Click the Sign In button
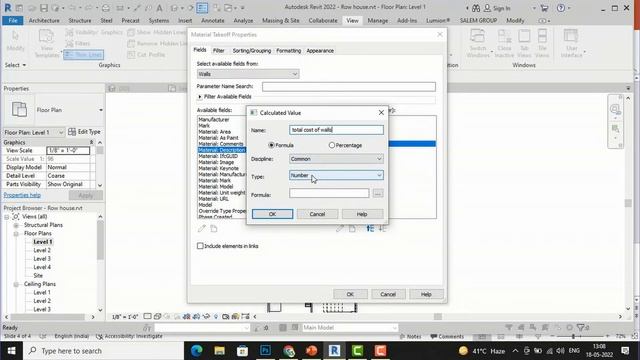 (497, 8)
